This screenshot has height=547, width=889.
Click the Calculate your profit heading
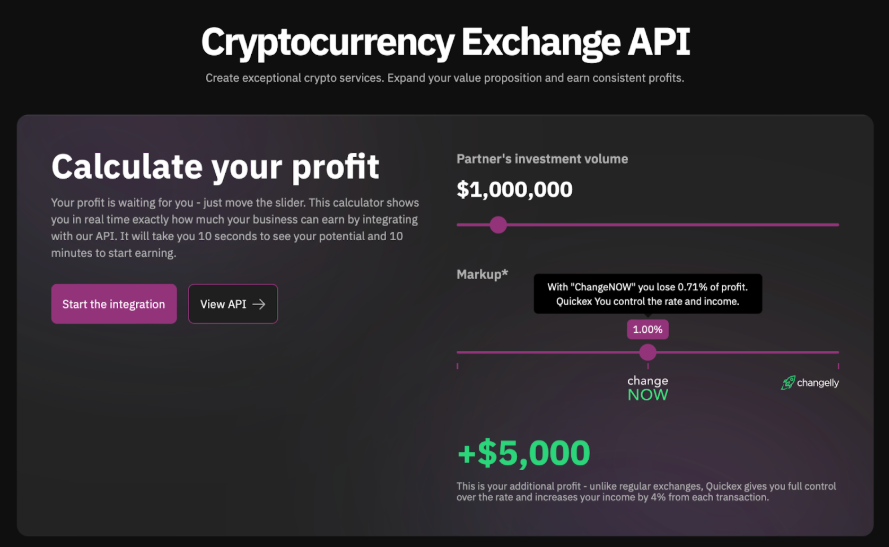(215, 166)
